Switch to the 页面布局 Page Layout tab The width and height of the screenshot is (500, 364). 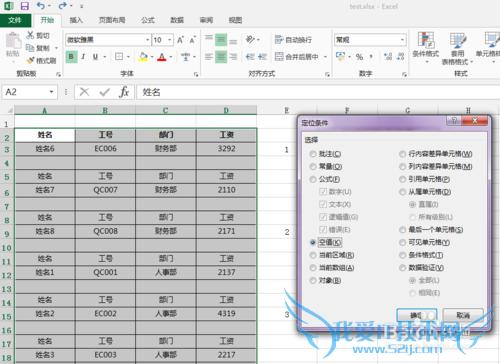coord(112,20)
